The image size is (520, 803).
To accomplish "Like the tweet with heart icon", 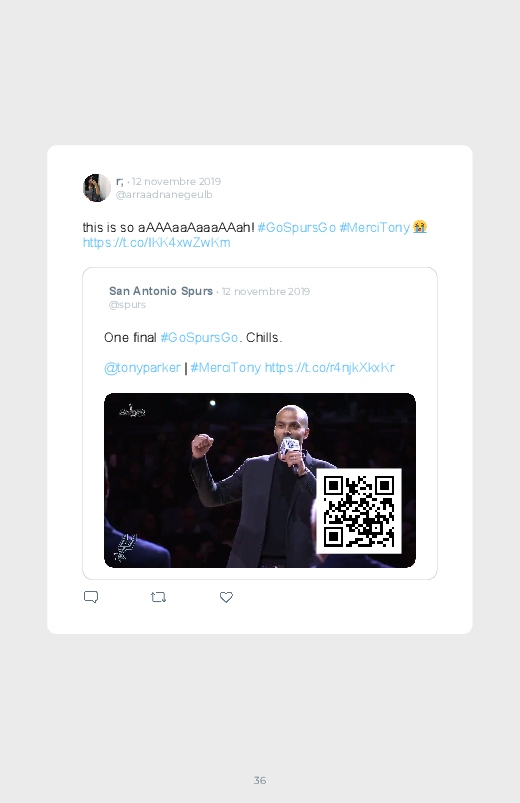I will point(226,597).
